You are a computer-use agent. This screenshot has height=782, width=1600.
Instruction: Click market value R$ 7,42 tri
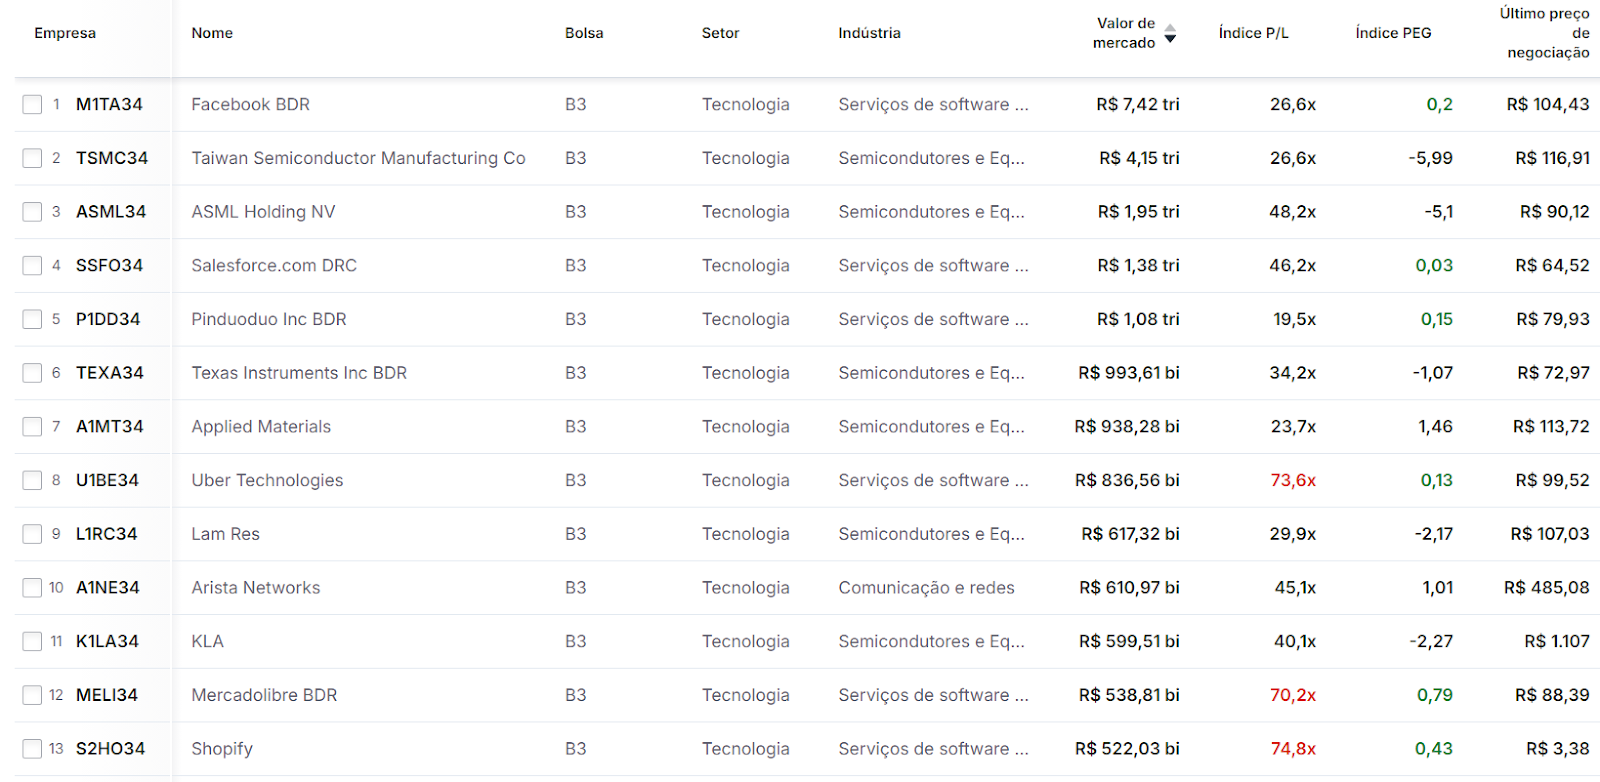pos(1138,104)
